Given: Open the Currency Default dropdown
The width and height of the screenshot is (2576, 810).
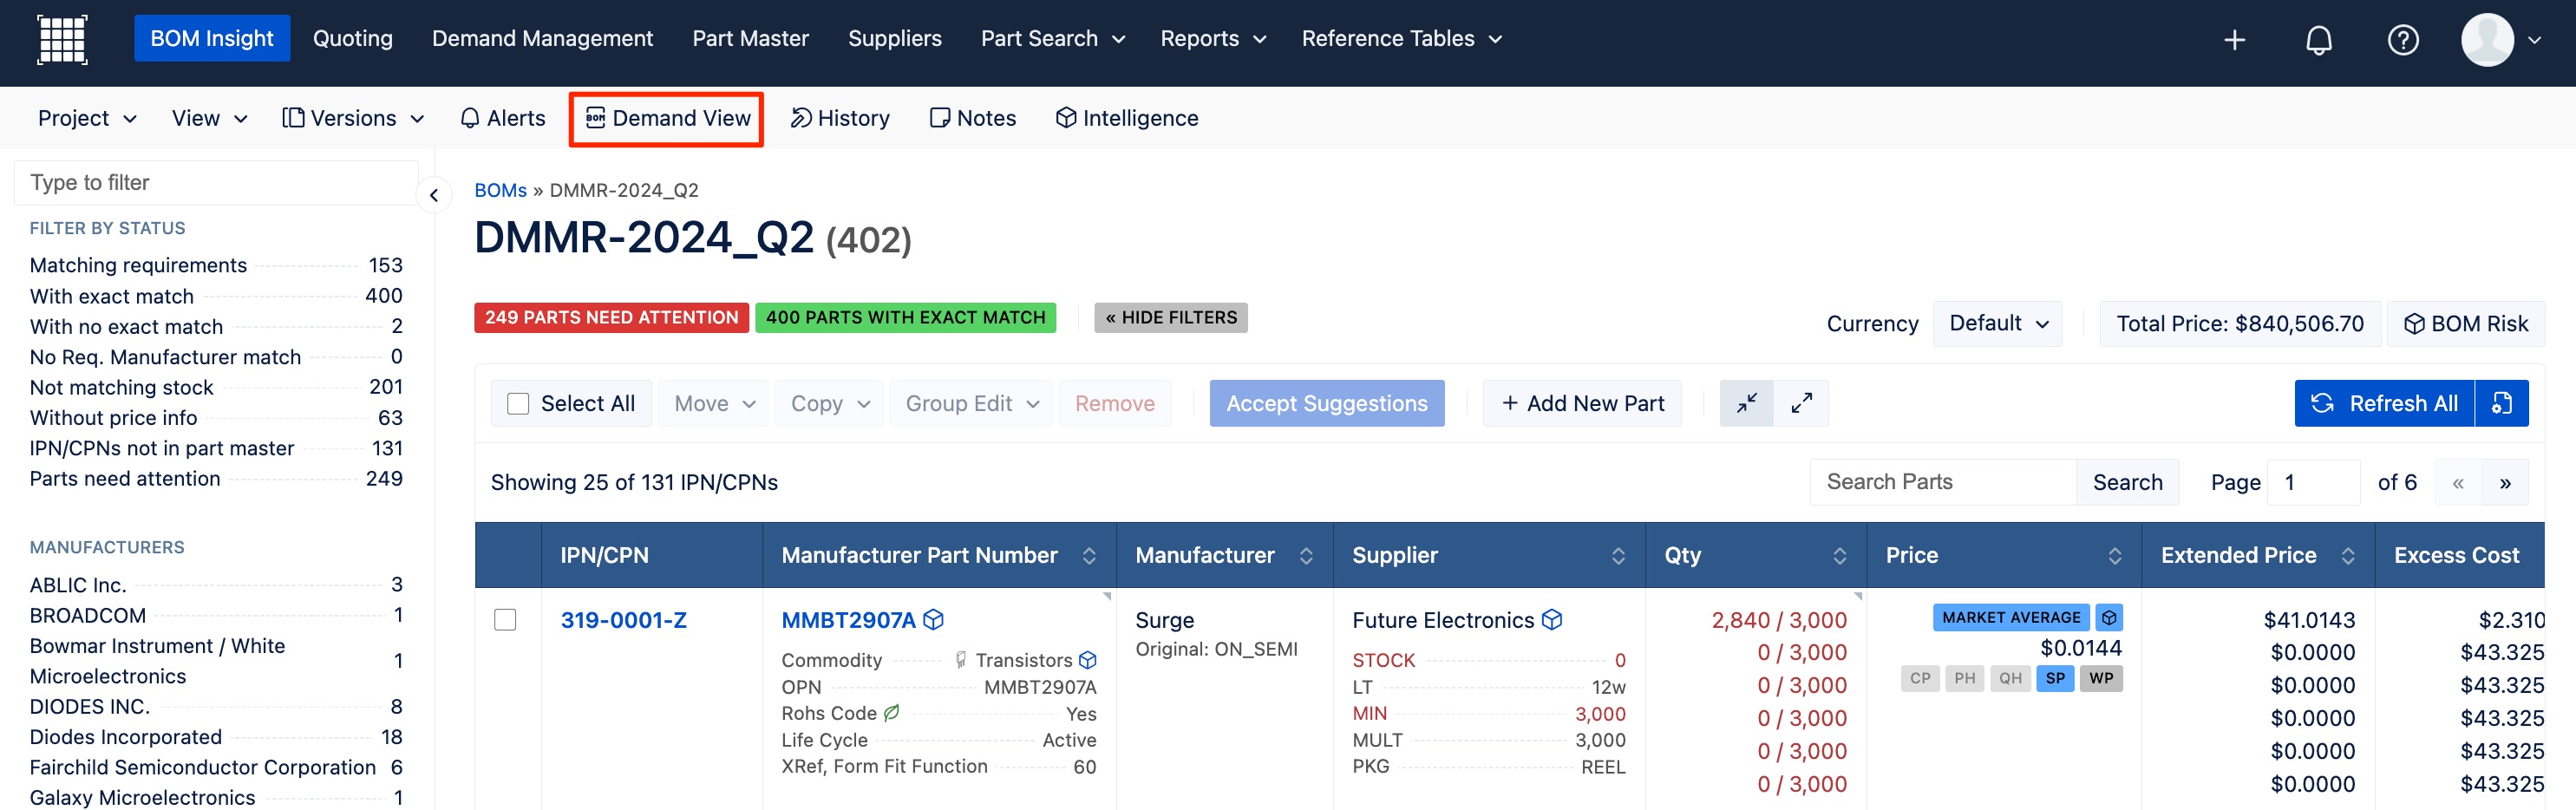Looking at the screenshot, I should point(1997,324).
